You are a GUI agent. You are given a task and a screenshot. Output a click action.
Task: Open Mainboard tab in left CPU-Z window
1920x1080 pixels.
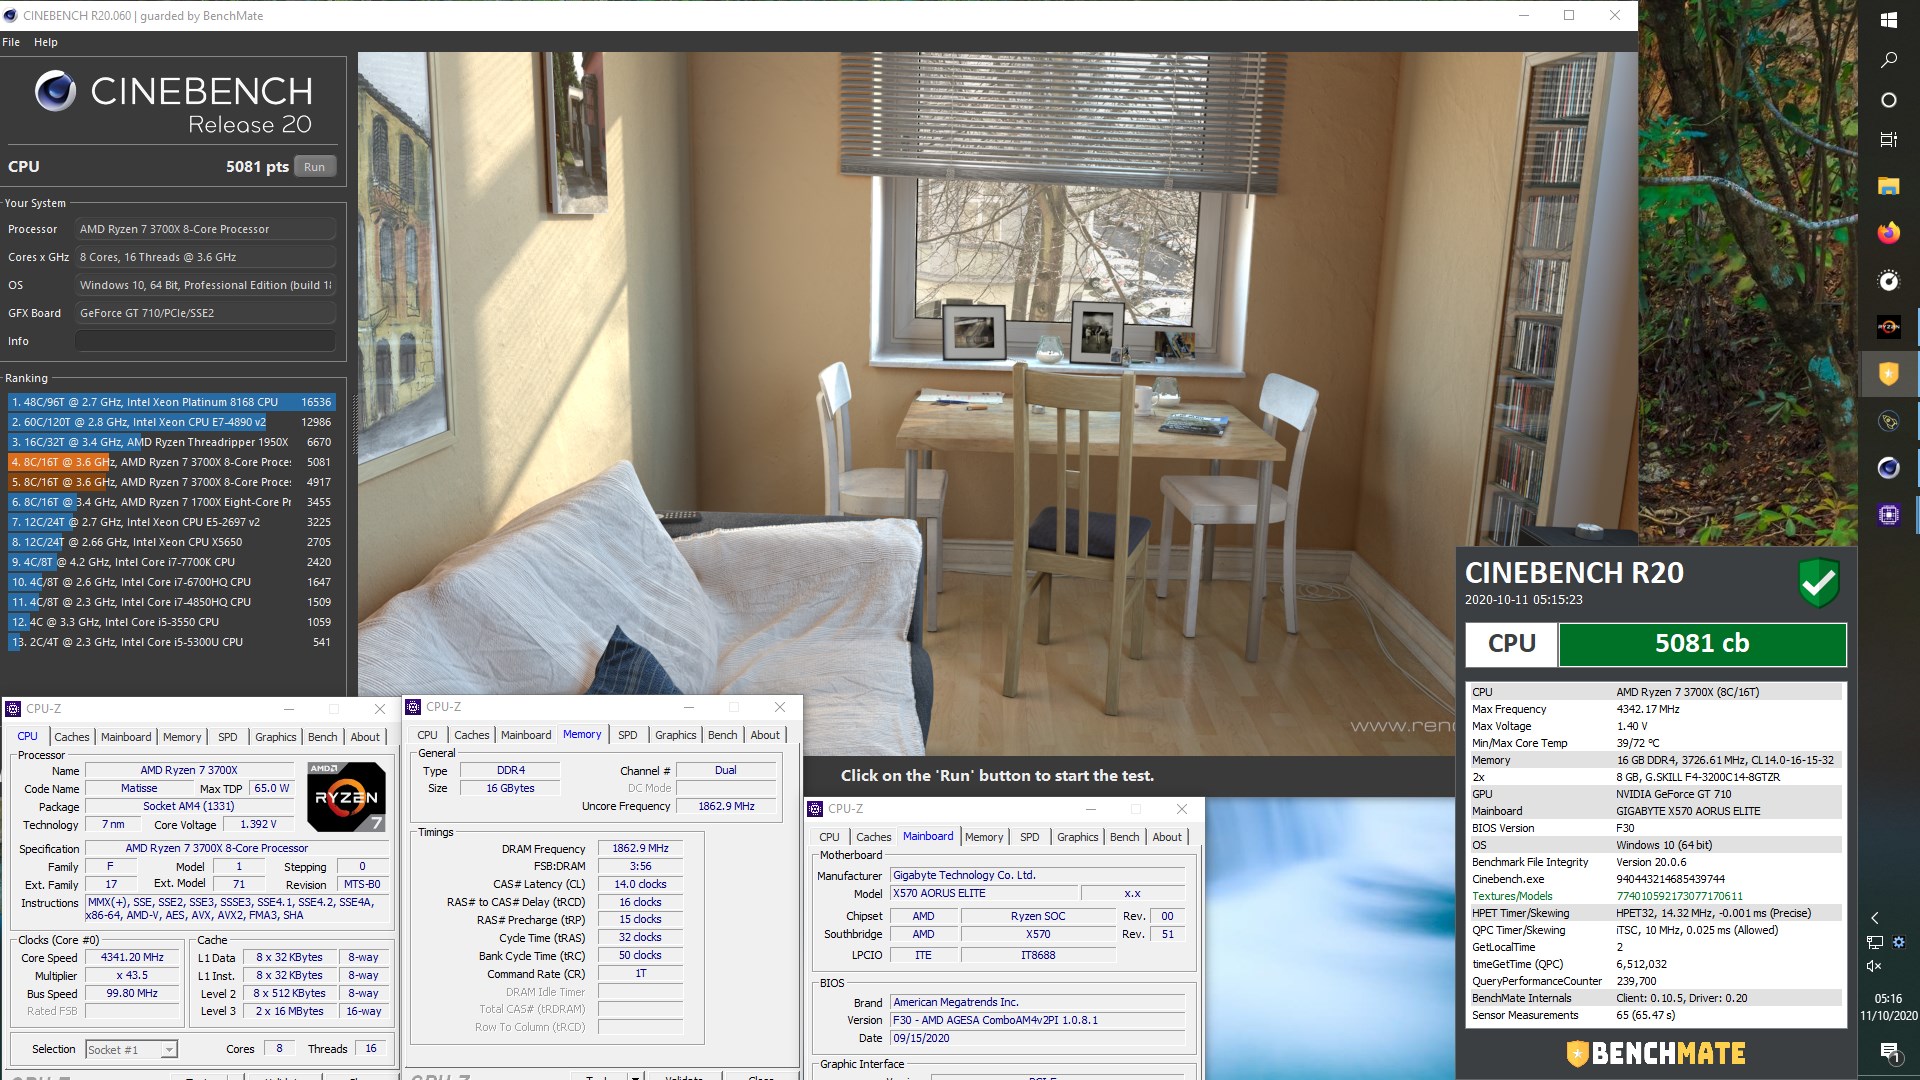click(x=126, y=737)
